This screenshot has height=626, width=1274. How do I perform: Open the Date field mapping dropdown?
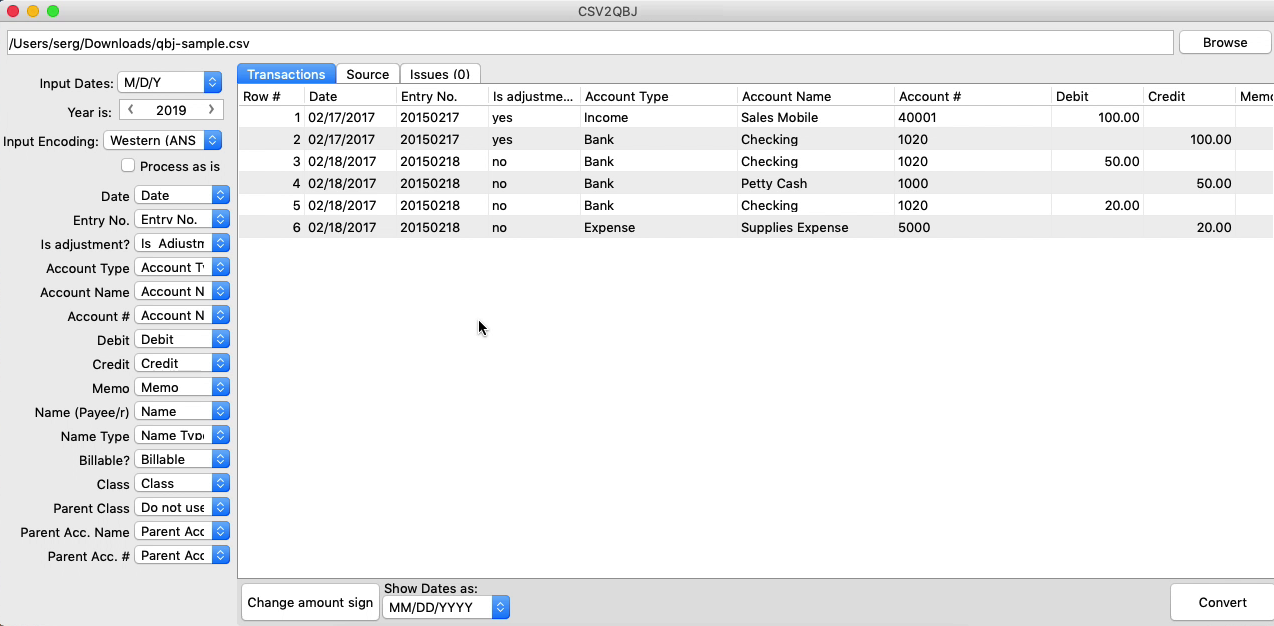[x=182, y=195]
